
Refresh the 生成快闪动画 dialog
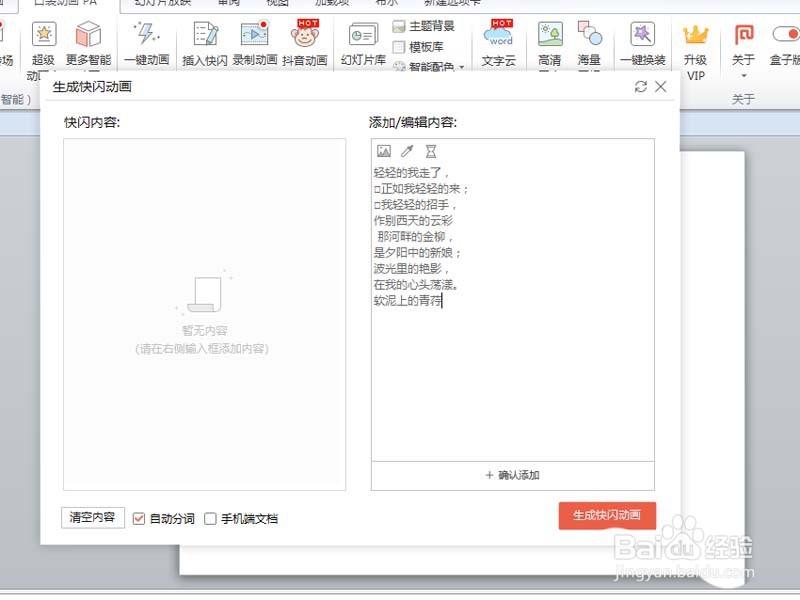[x=641, y=87]
